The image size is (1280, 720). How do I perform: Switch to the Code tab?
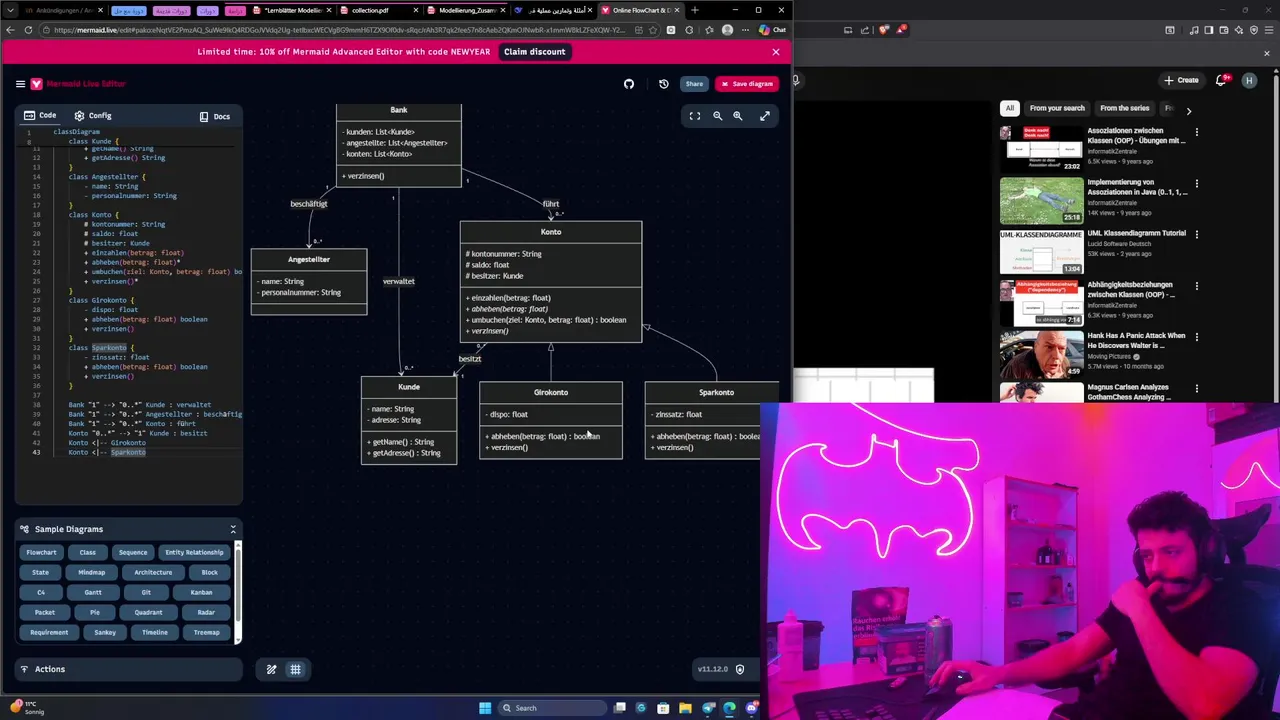40,115
